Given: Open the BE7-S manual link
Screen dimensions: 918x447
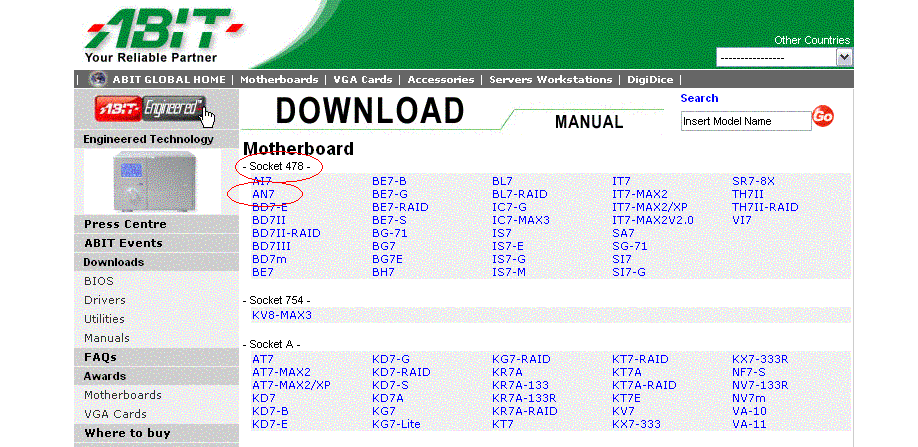Looking at the screenshot, I should [x=389, y=220].
